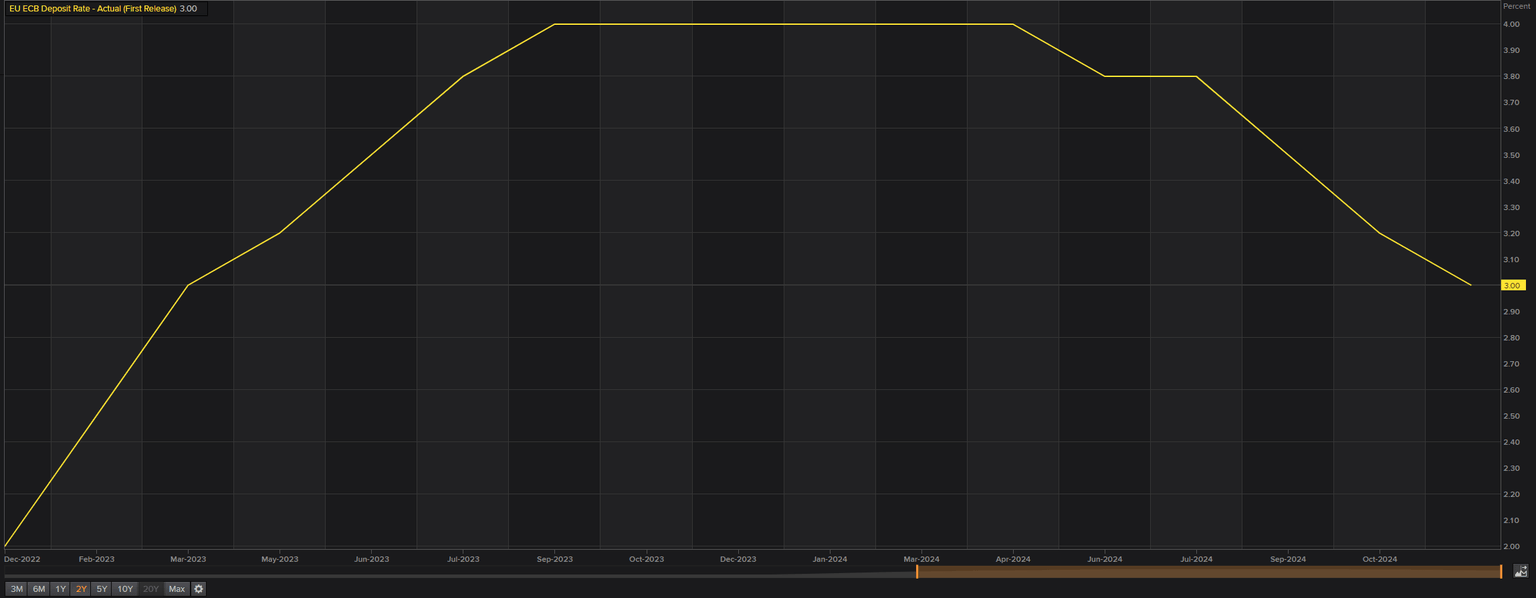1536x598 pixels.
Task: Click the 4.00 y-axis value label
Action: (x=1511, y=24)
